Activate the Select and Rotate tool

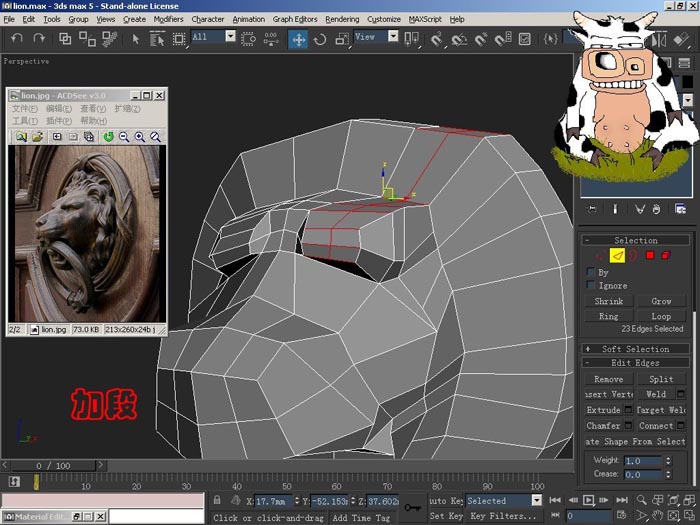click(x=320, y=39)
